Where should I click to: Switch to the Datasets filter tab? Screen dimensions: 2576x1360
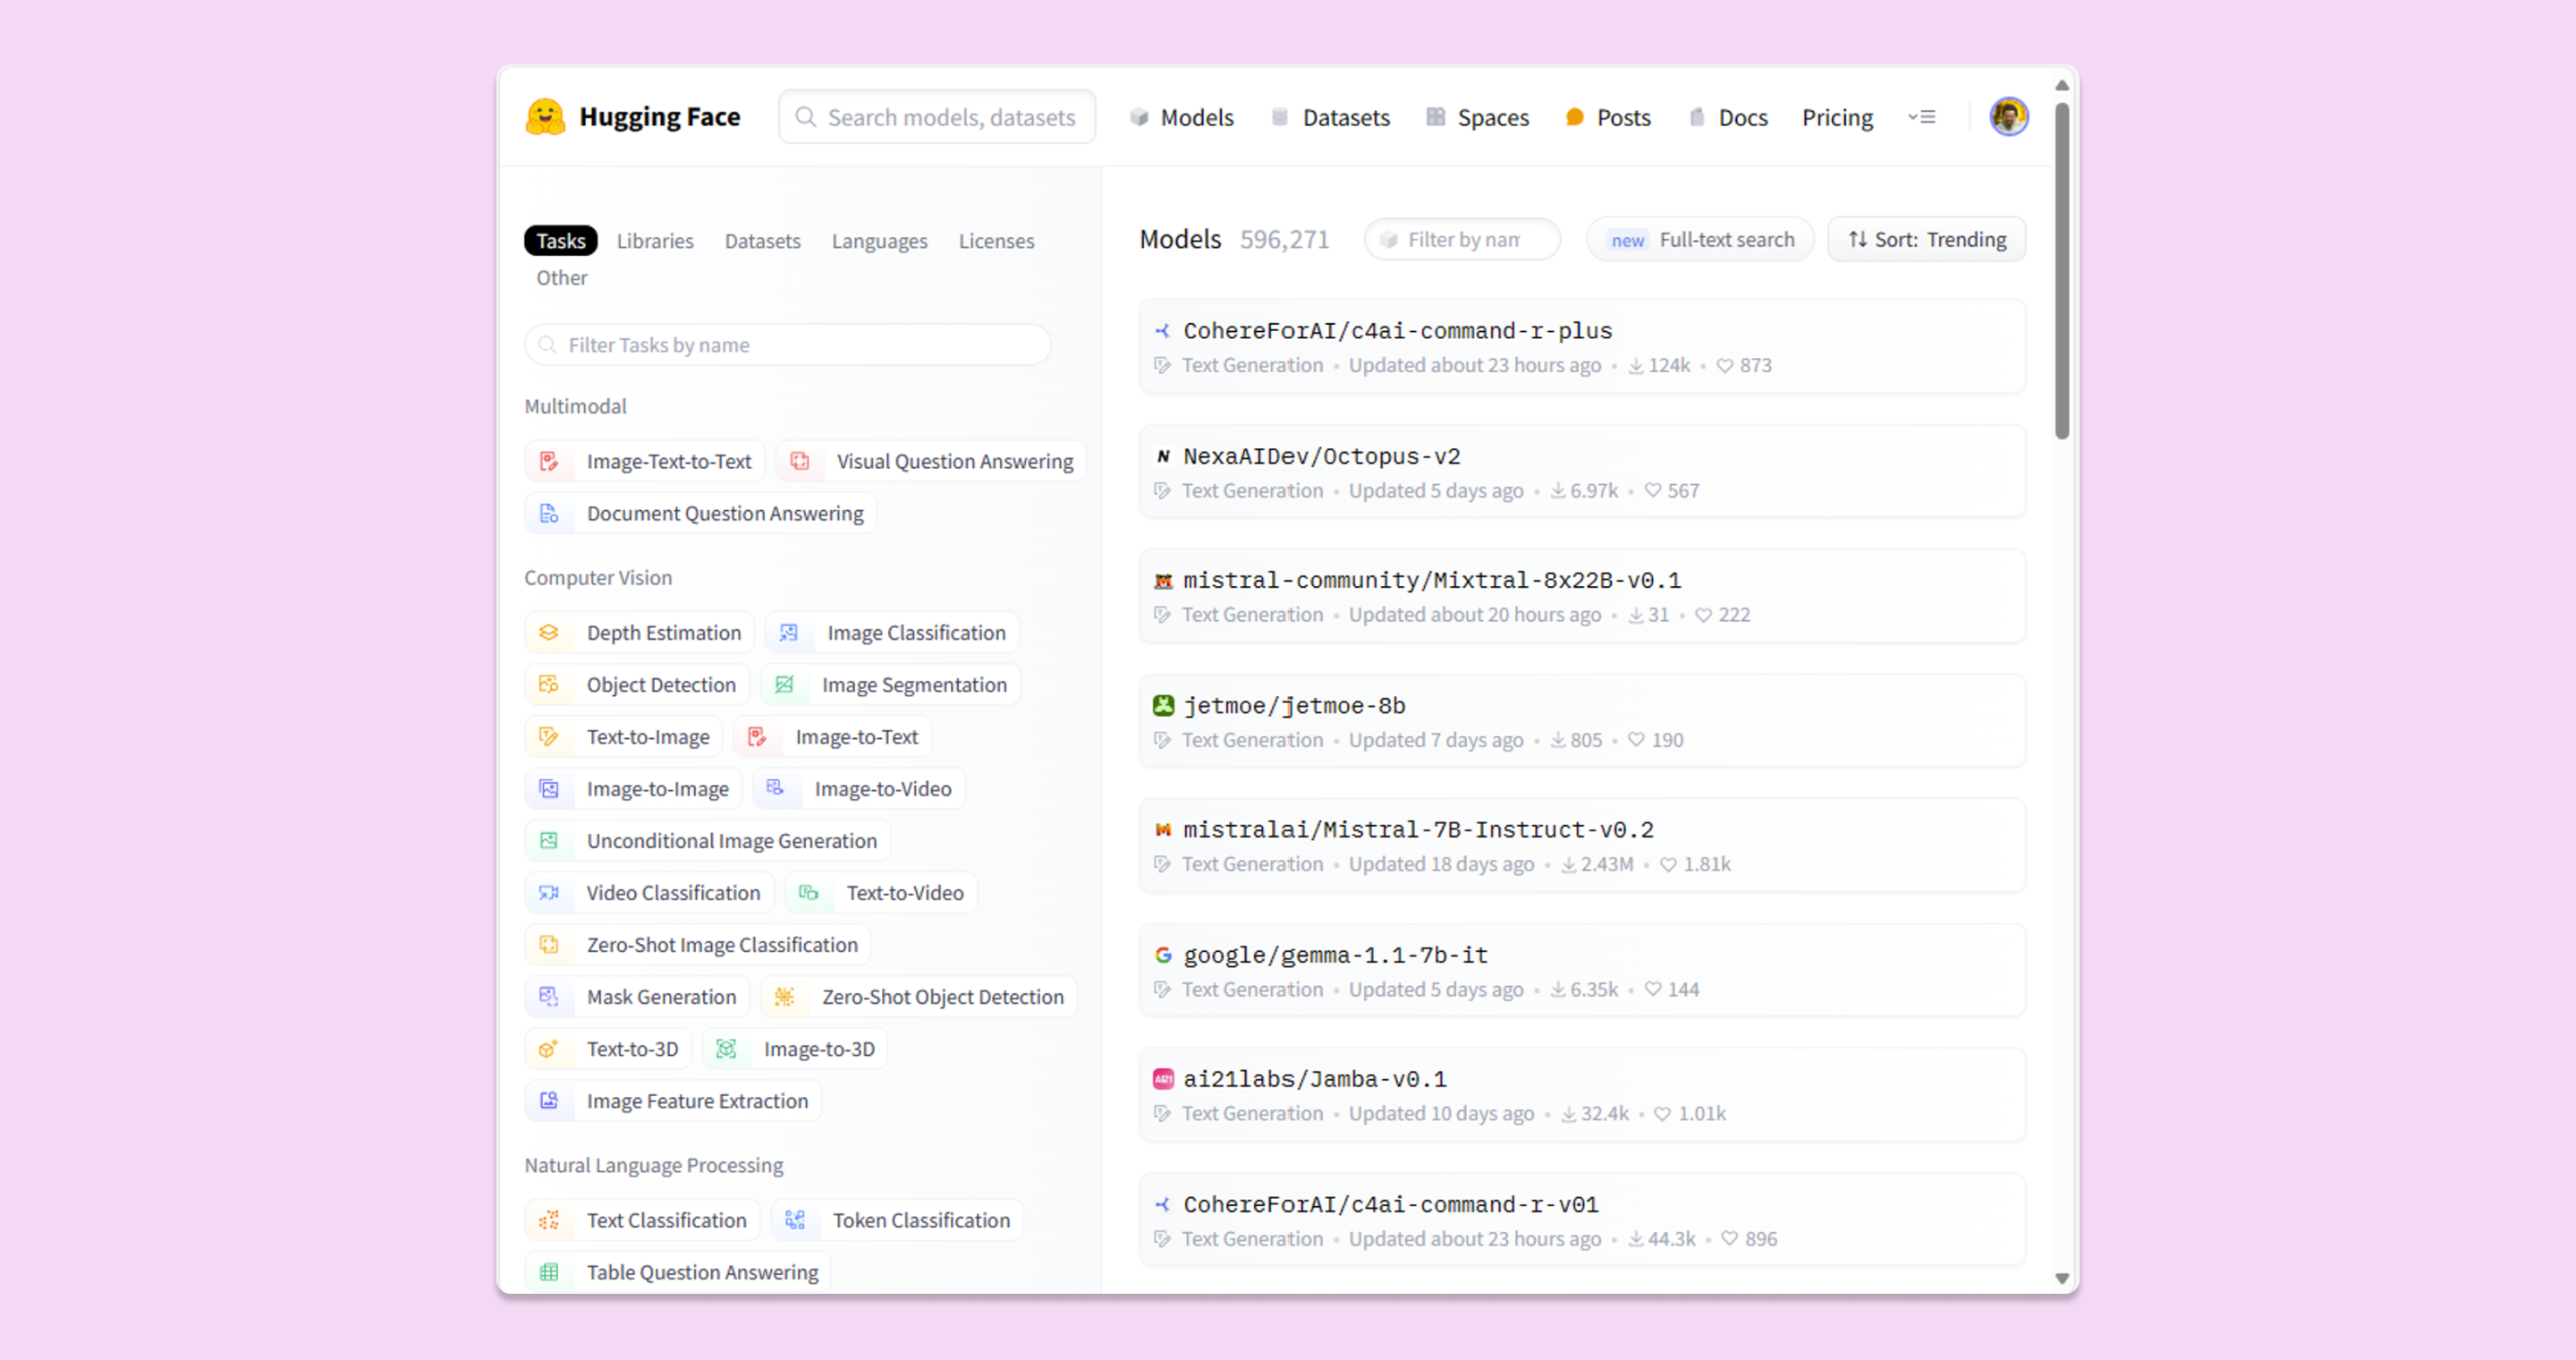(x=763, y=241)
